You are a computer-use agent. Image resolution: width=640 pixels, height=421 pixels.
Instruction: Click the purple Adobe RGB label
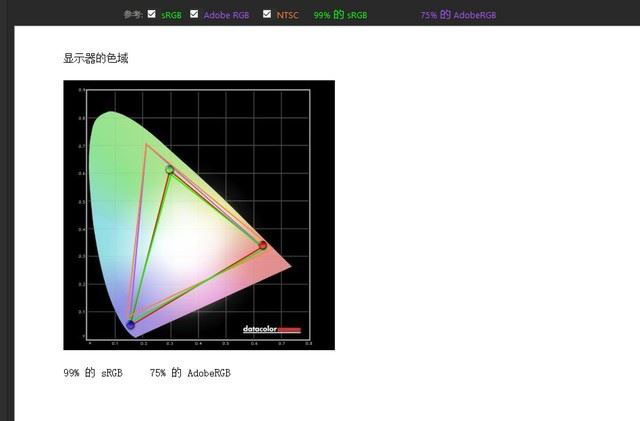click(226, 15)
